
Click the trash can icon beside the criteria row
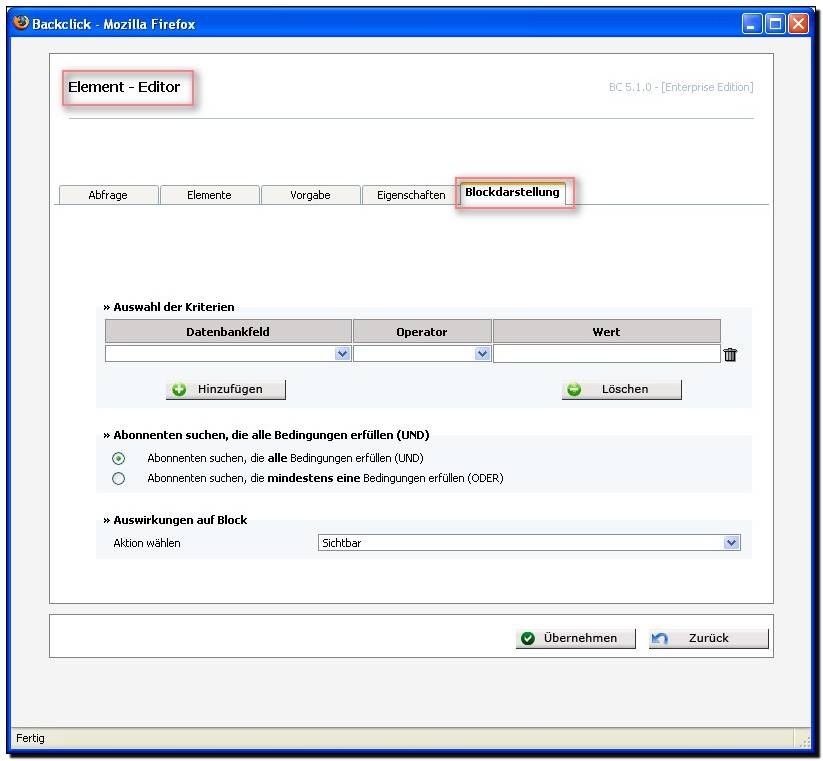pos(730,354)
